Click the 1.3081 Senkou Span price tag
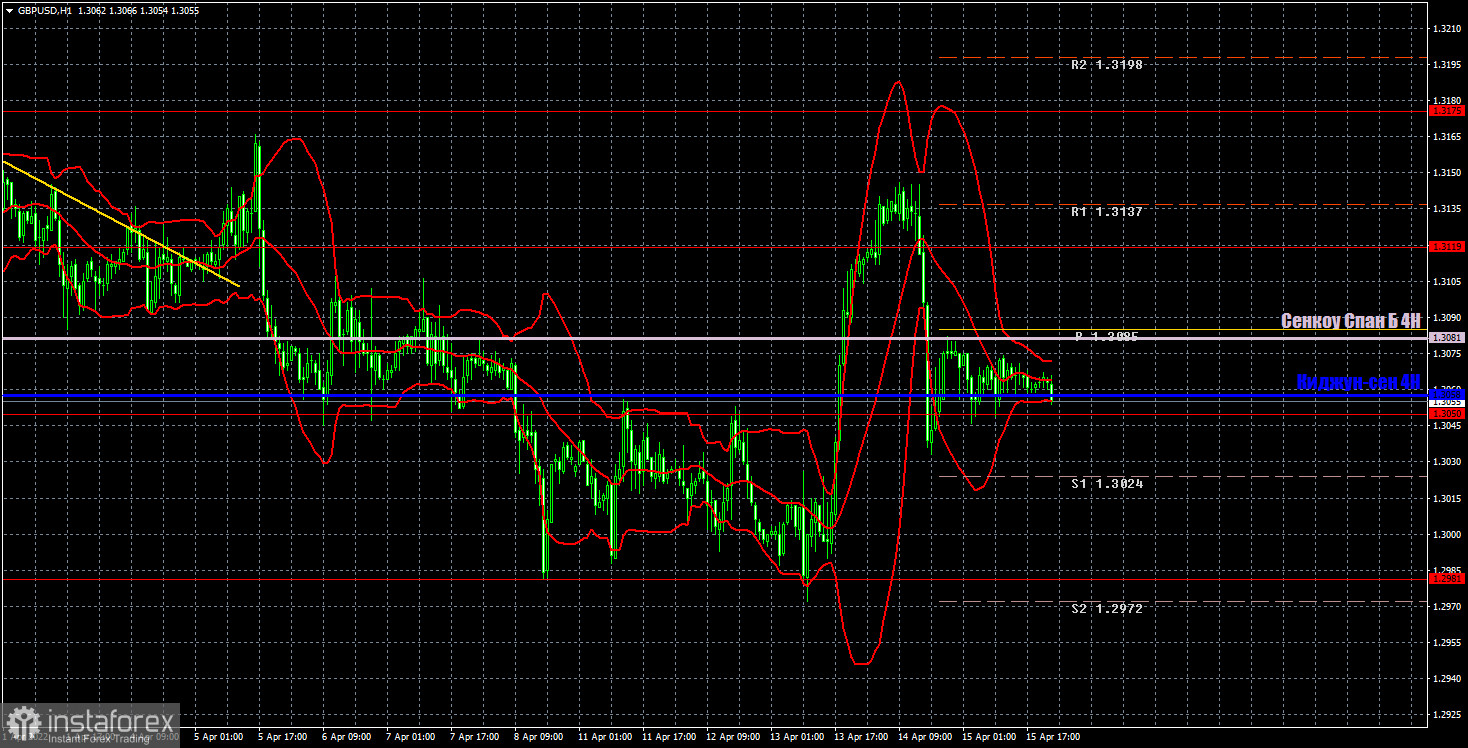Viewport: 1468px width, 748px height. point(1447,338)
